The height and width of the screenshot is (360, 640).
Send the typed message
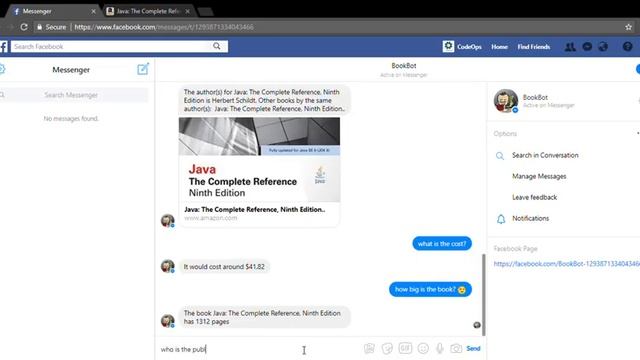click(x=473, y=348)
